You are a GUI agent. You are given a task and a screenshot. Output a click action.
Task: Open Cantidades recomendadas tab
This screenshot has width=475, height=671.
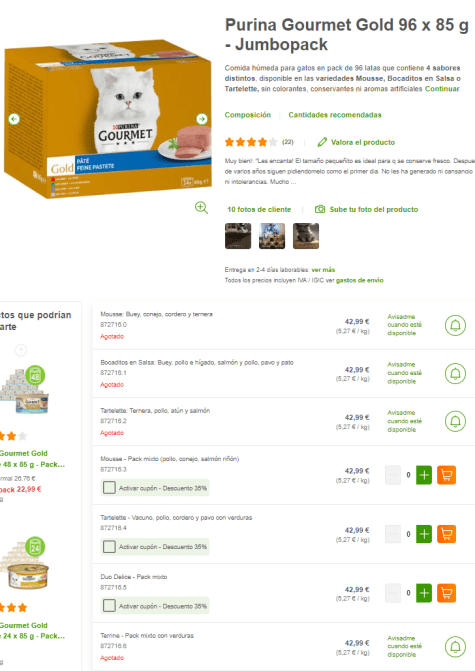[x=335, y=115]
